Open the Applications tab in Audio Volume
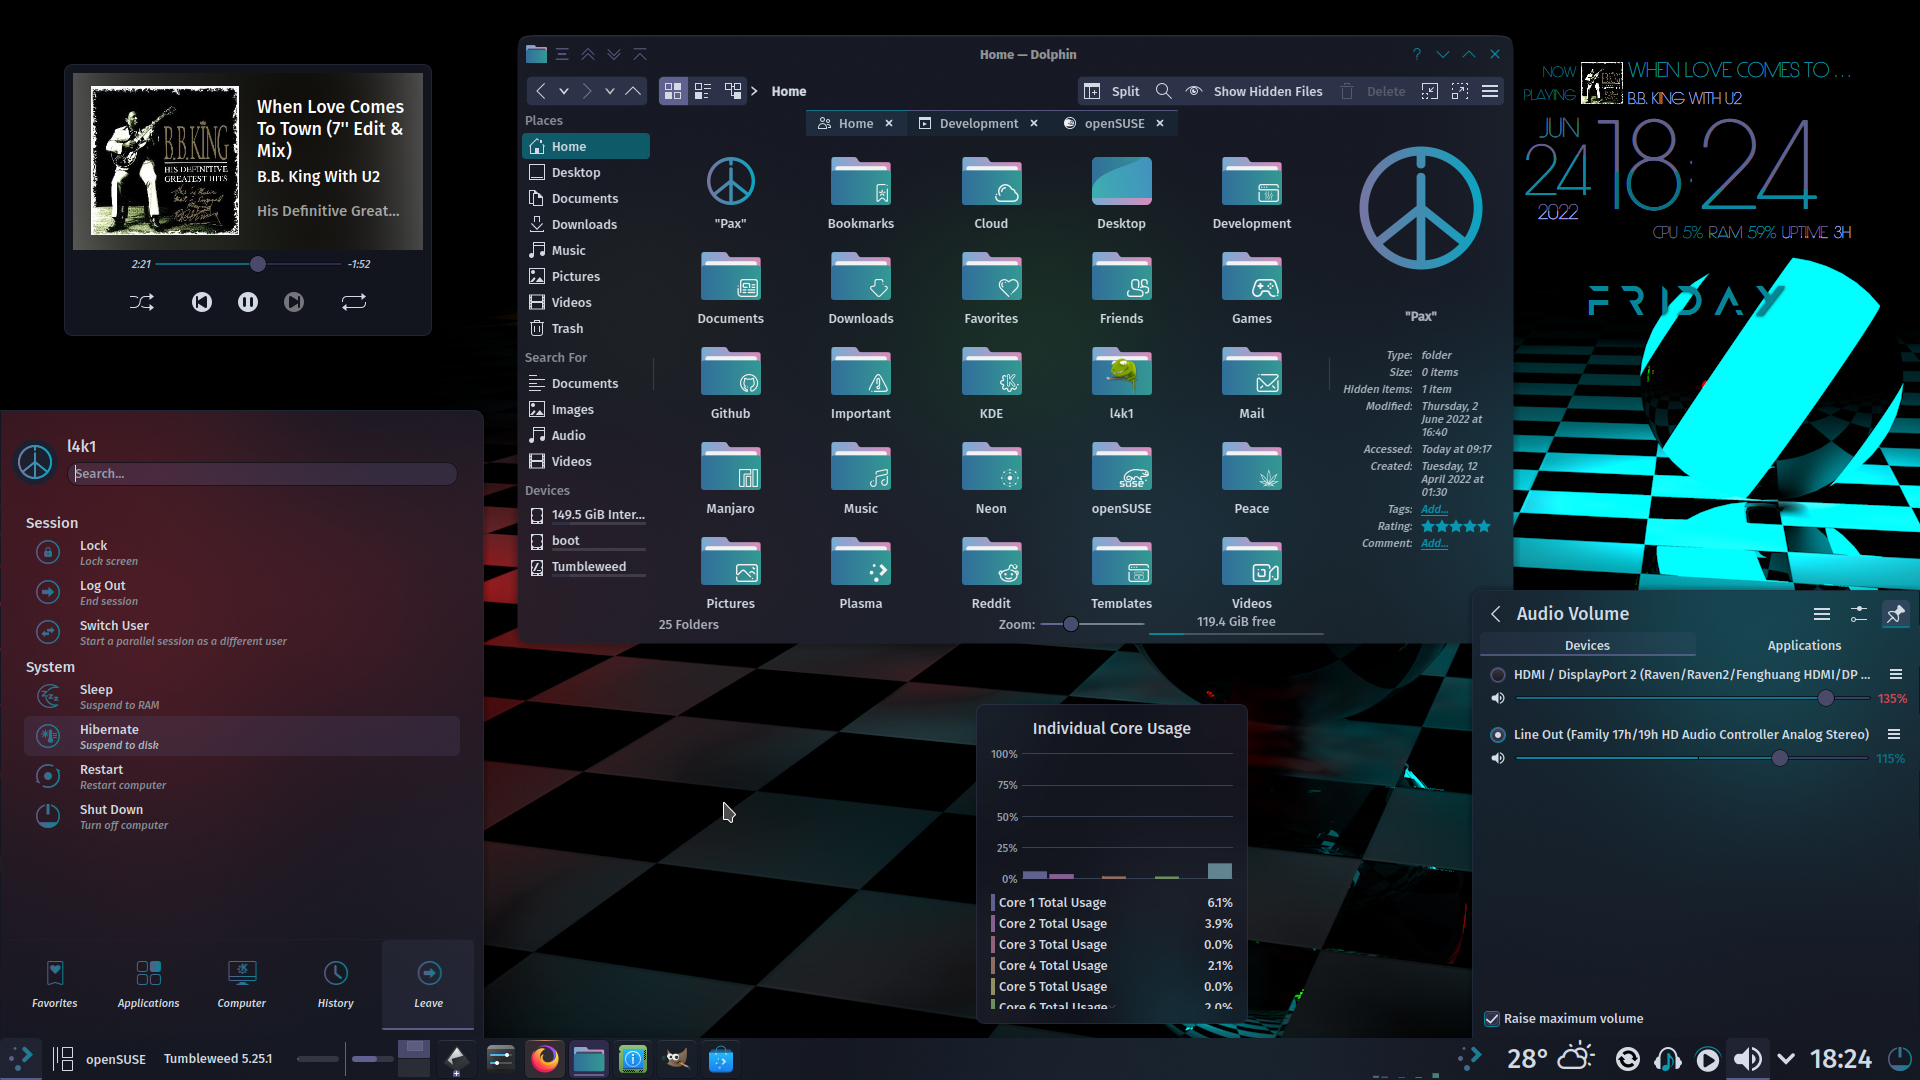This screenshot has width=1920, height=1080. (1804, 646)
